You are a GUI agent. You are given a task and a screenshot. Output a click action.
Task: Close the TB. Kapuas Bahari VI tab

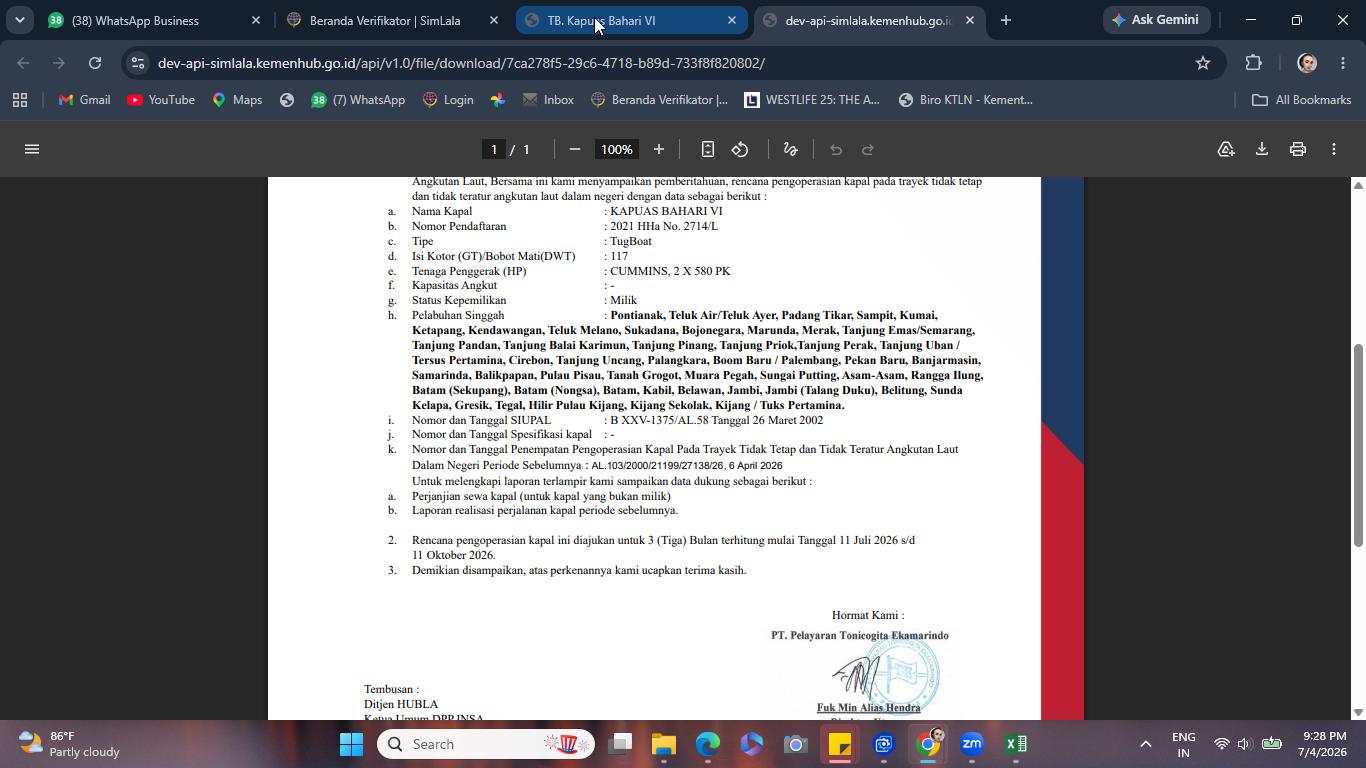coord(731,20)
